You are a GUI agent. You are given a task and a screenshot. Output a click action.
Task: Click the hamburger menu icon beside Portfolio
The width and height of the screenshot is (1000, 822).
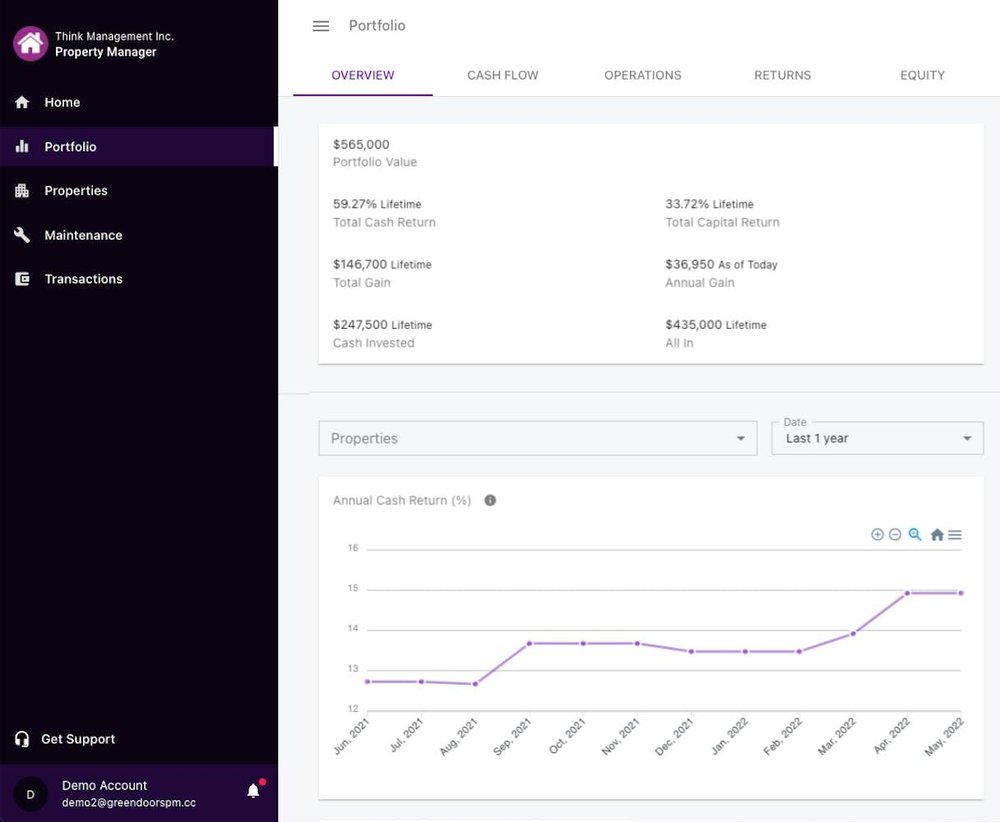tap(321, 26)
